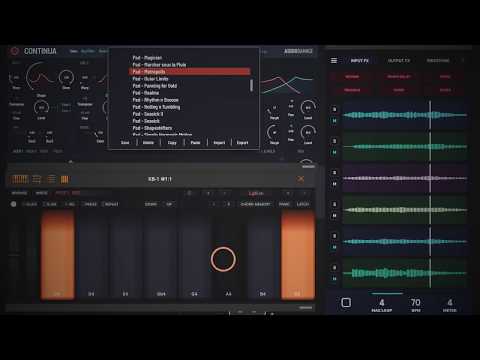
Task: Click the Max Loop value 4
Action: [x=382, y=303]
